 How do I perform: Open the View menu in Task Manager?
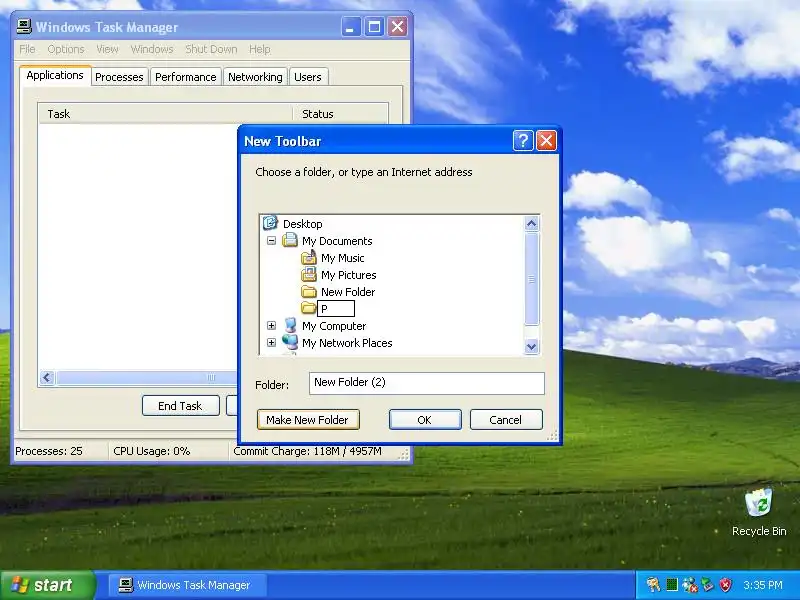107,49
